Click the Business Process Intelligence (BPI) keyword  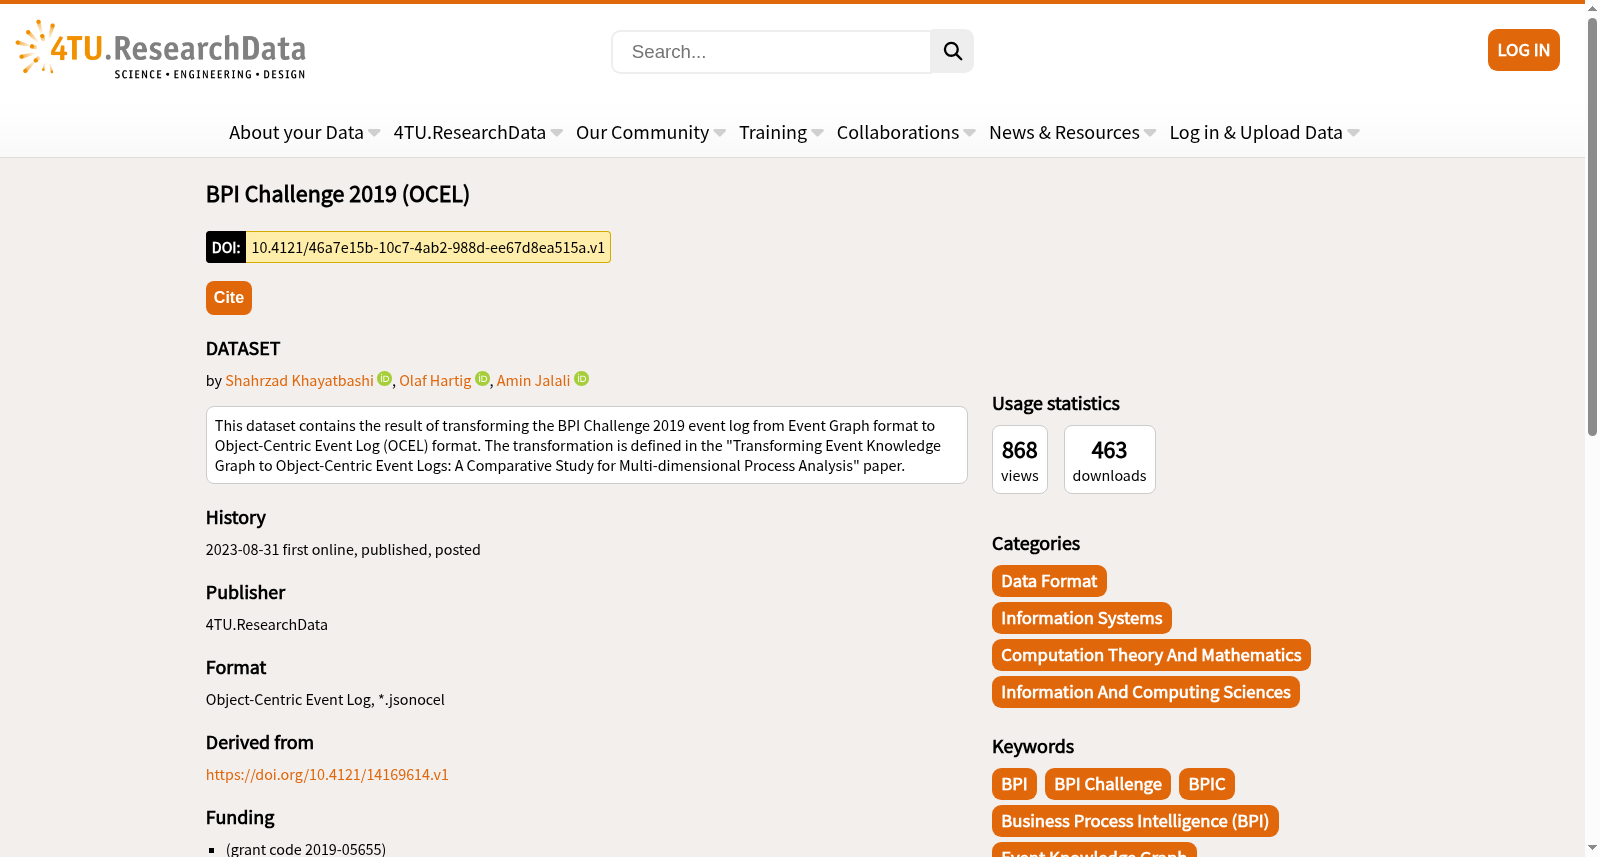coord(1135,821)
